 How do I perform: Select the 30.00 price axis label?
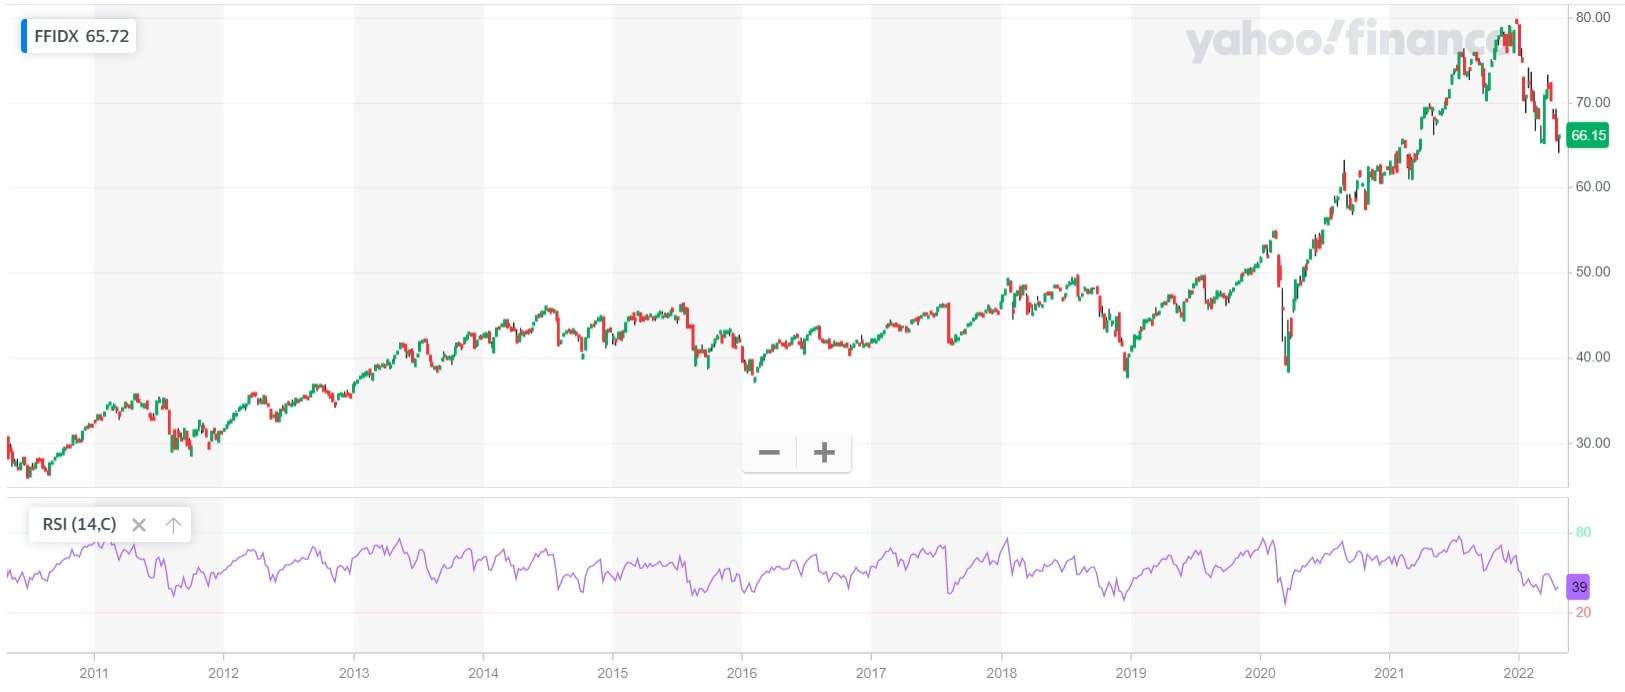[x=1593, y=443]
